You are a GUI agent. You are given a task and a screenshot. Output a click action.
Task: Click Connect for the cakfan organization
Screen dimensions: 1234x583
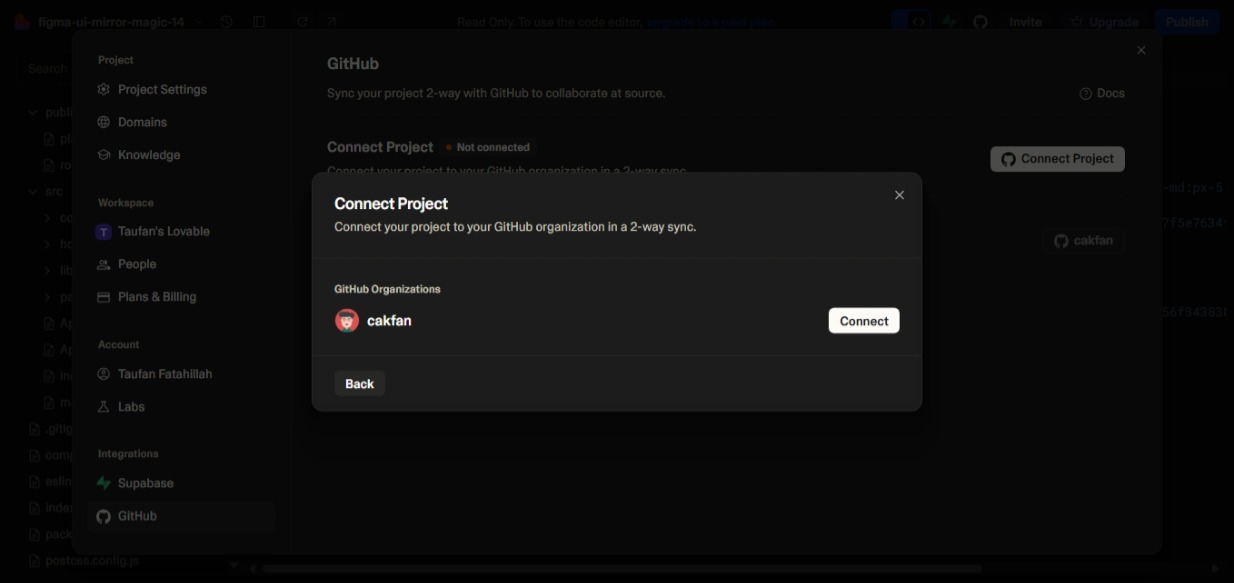(864, 321)
